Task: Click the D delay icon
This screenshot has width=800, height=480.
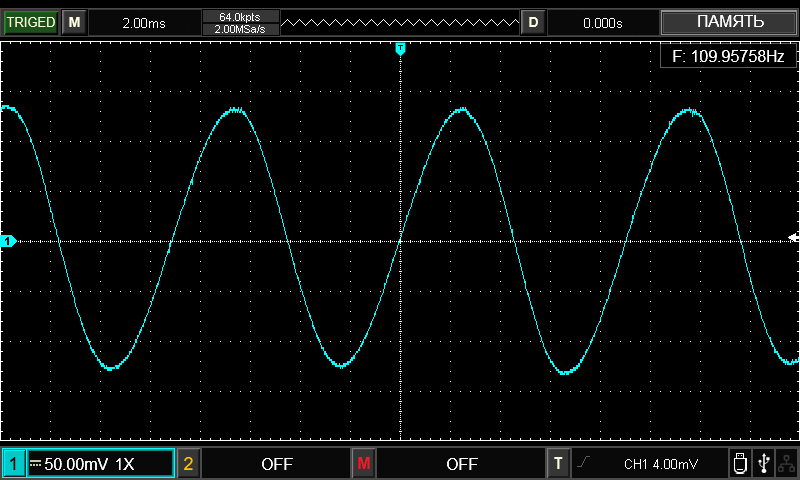Action: (533, 22)
